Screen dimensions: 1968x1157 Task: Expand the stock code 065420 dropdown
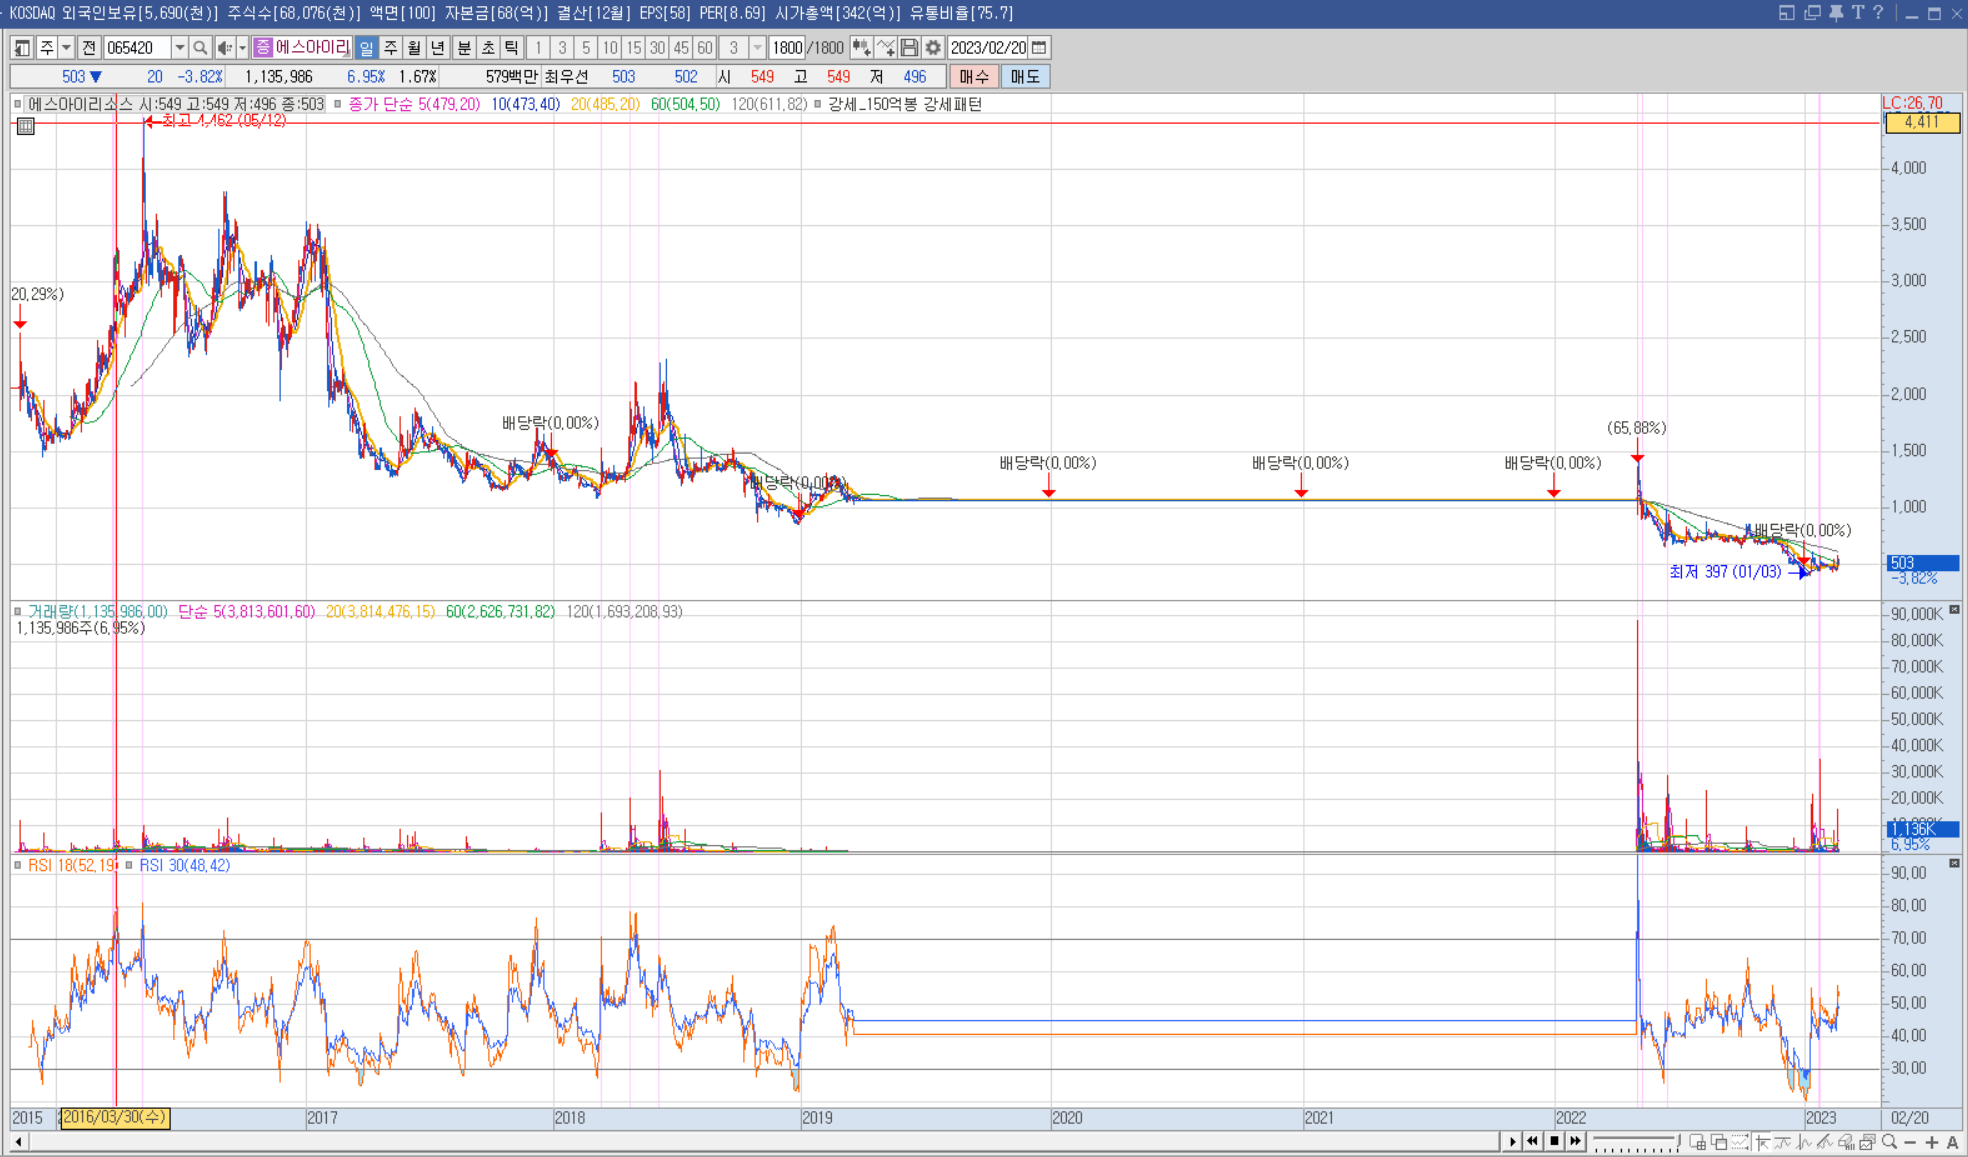pyautogui.click(x=179, y=48)
